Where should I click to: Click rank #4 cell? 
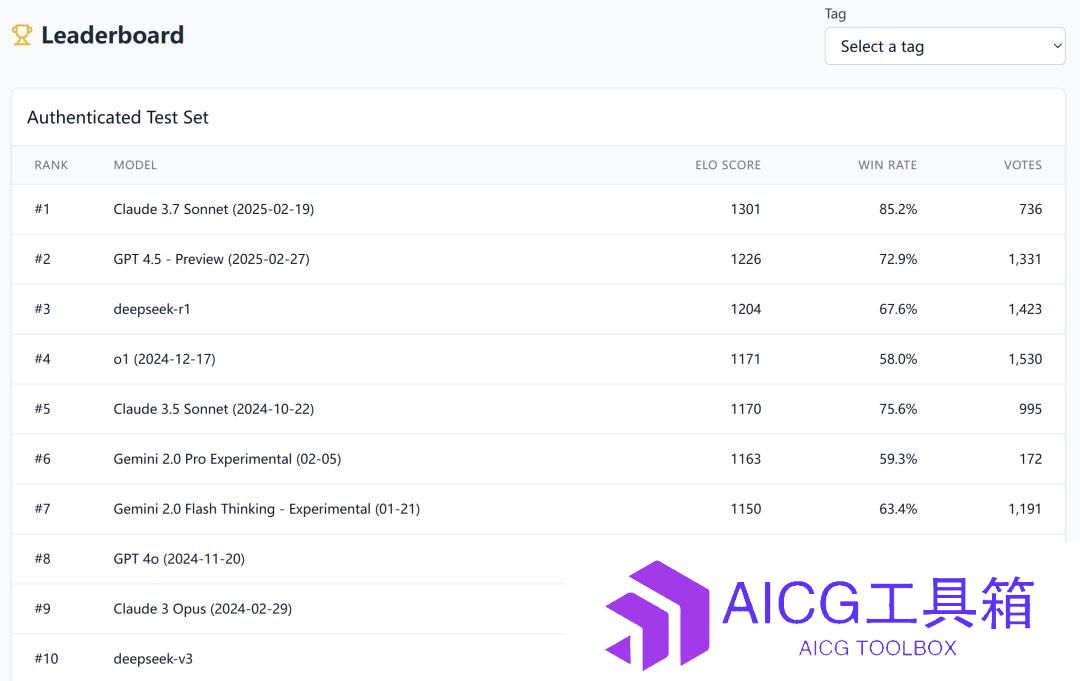point(43,359)
